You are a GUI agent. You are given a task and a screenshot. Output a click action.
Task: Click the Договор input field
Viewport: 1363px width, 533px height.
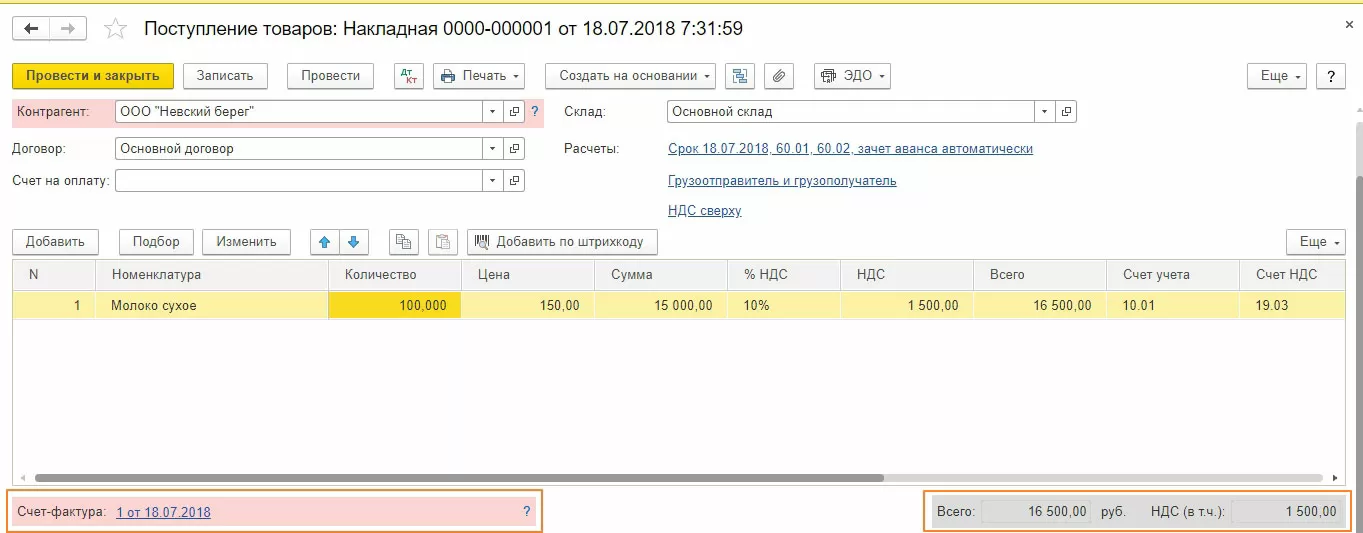click(x=299, y=149)
